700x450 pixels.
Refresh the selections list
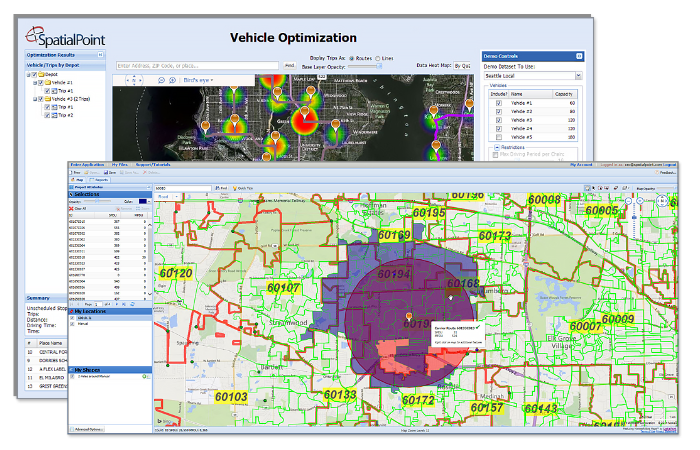133,304
